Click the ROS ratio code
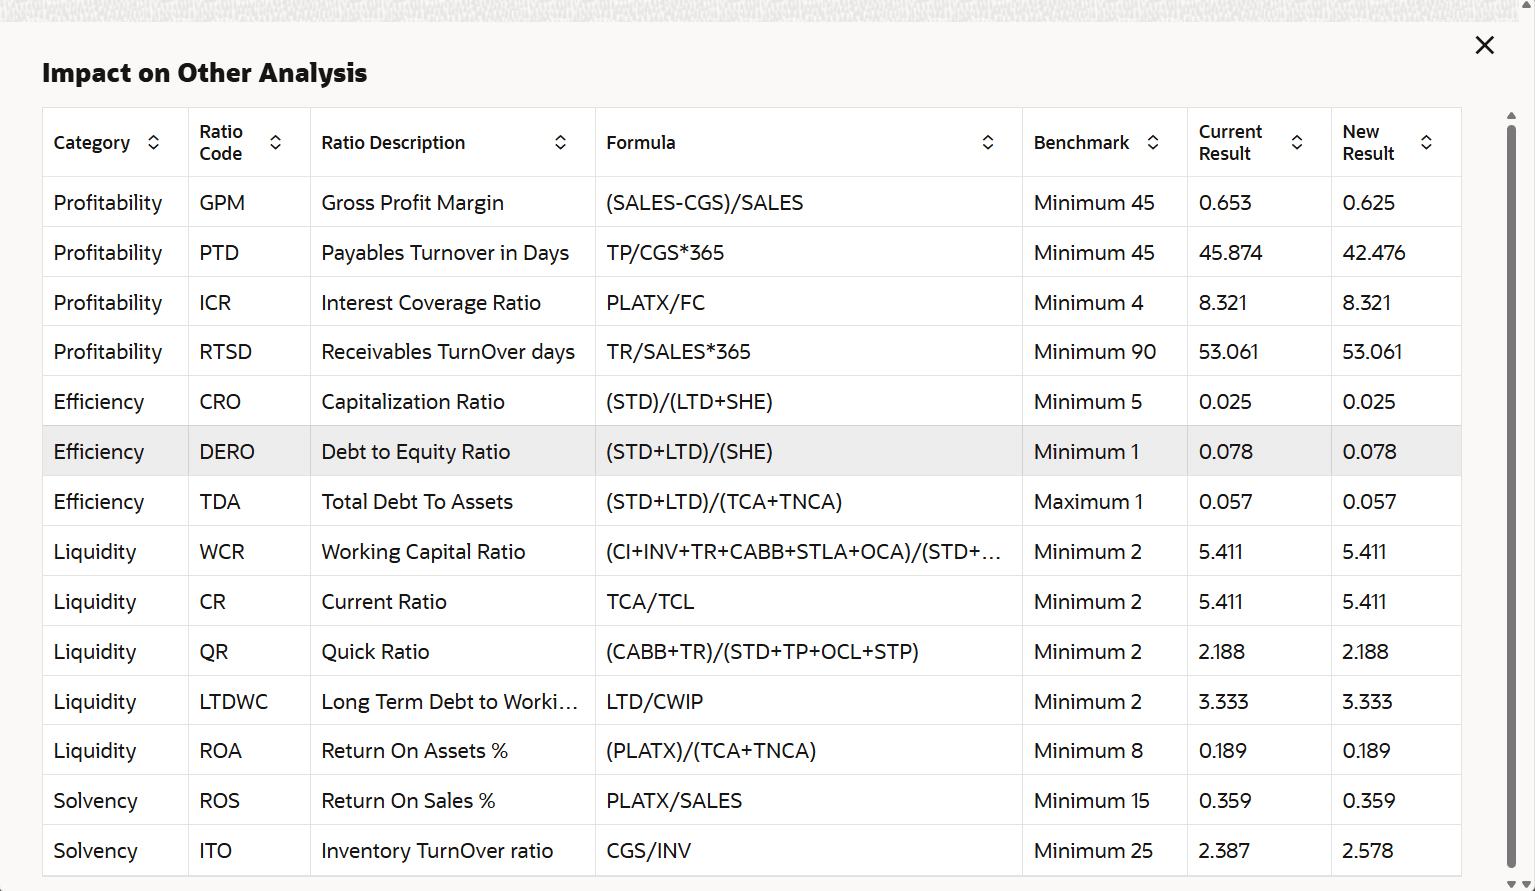 click(x=220, y=801)
